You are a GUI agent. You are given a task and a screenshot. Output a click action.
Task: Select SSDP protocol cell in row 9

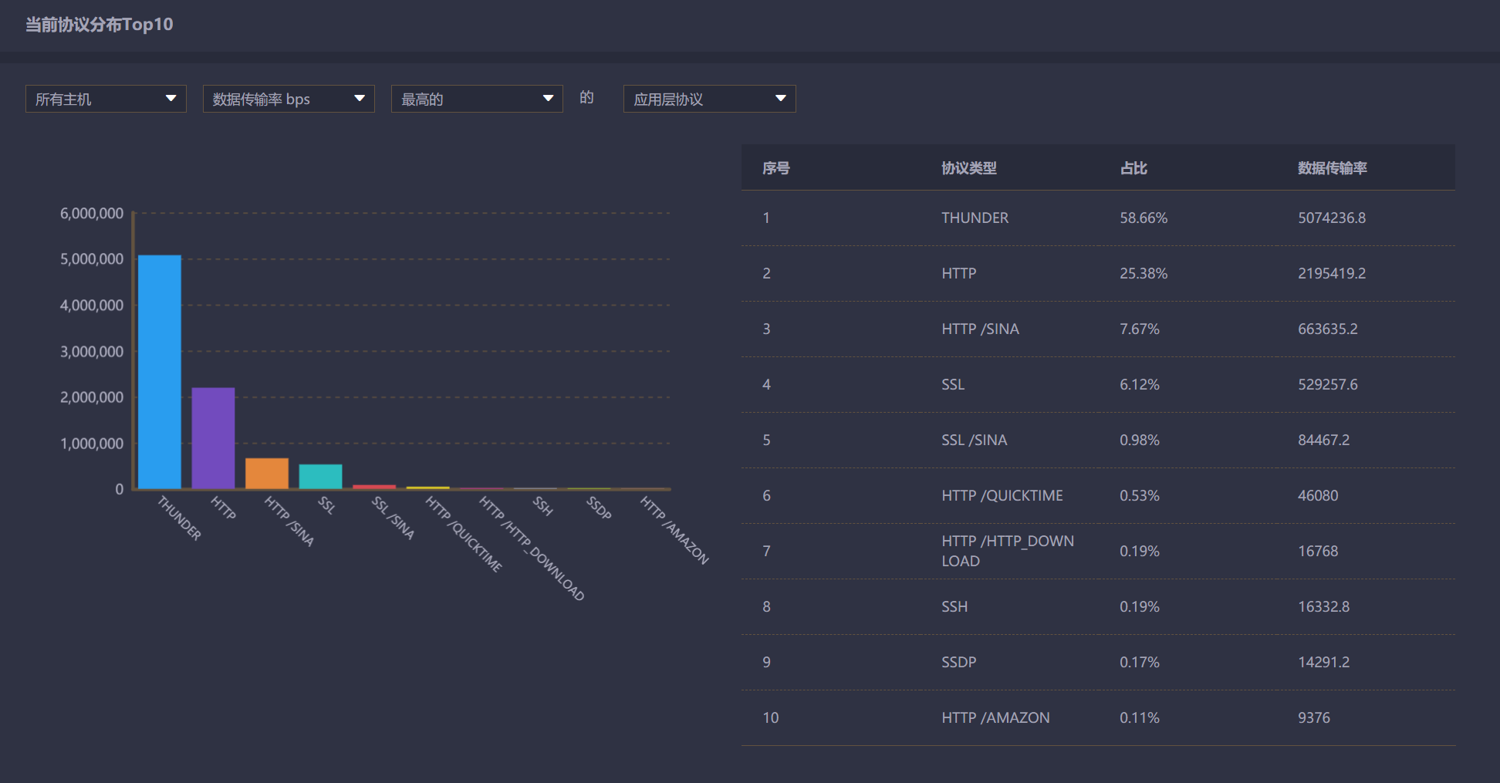click(959, 662)
